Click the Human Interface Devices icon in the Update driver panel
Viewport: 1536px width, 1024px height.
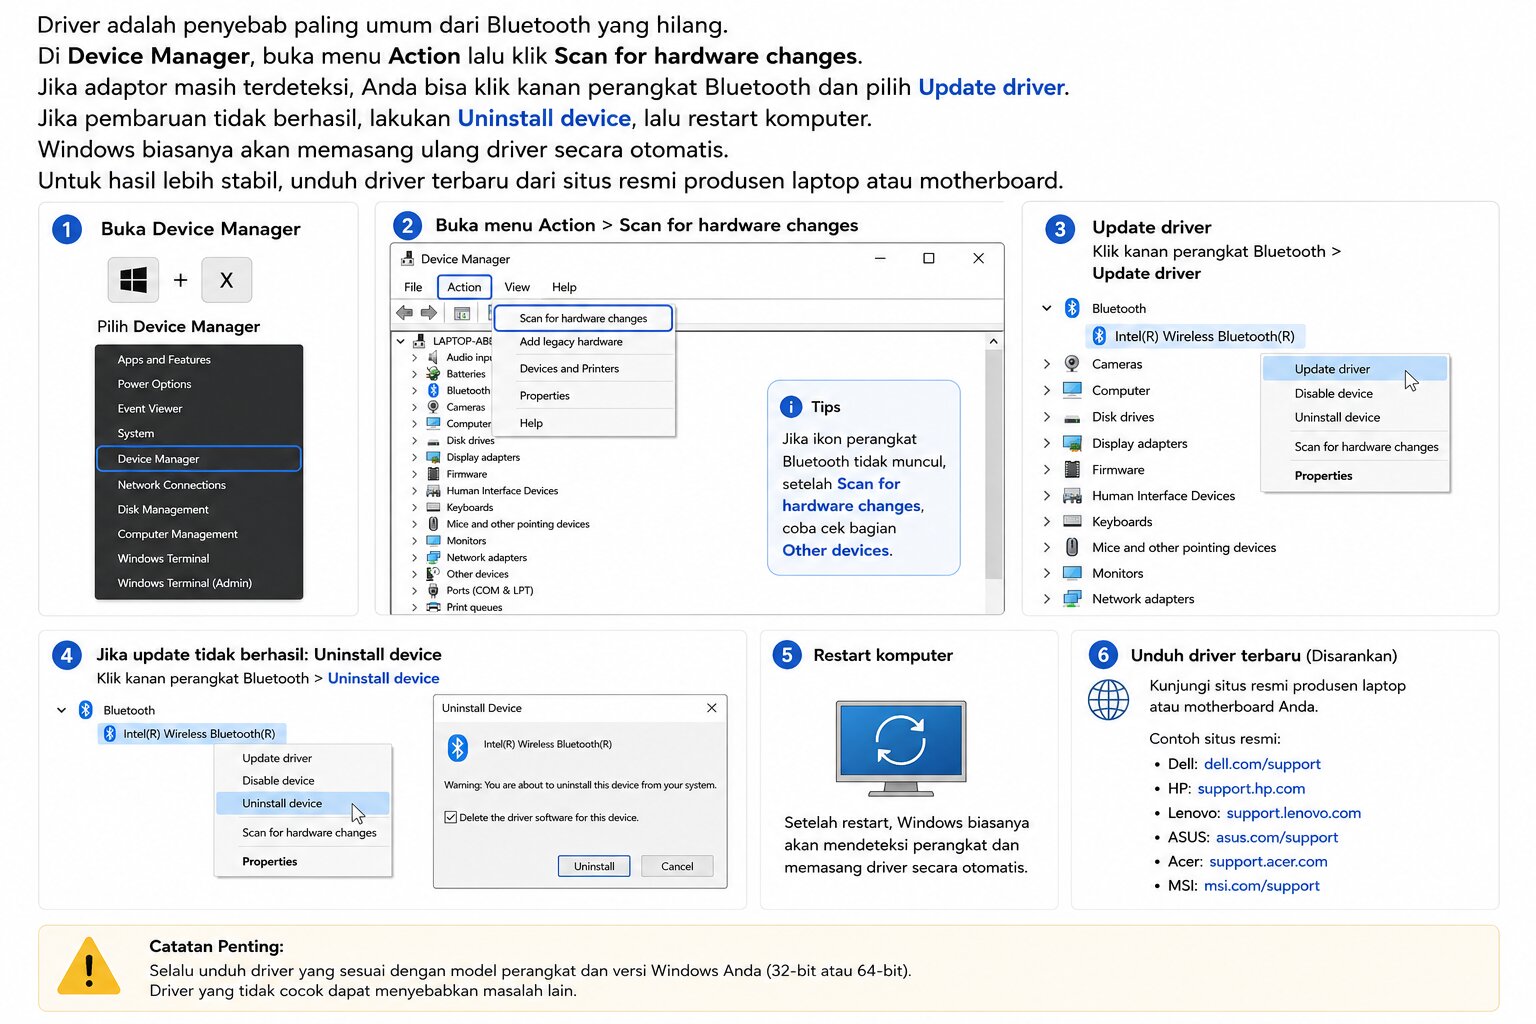point(1072,495)
